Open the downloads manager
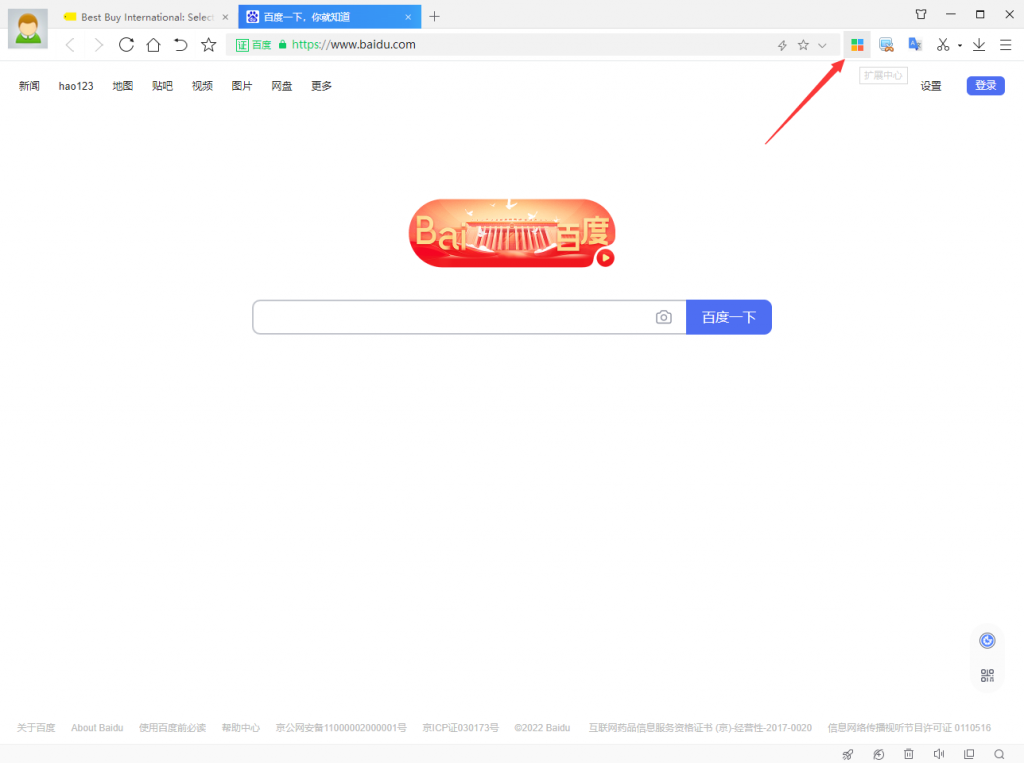 click(x=979, y=45)
